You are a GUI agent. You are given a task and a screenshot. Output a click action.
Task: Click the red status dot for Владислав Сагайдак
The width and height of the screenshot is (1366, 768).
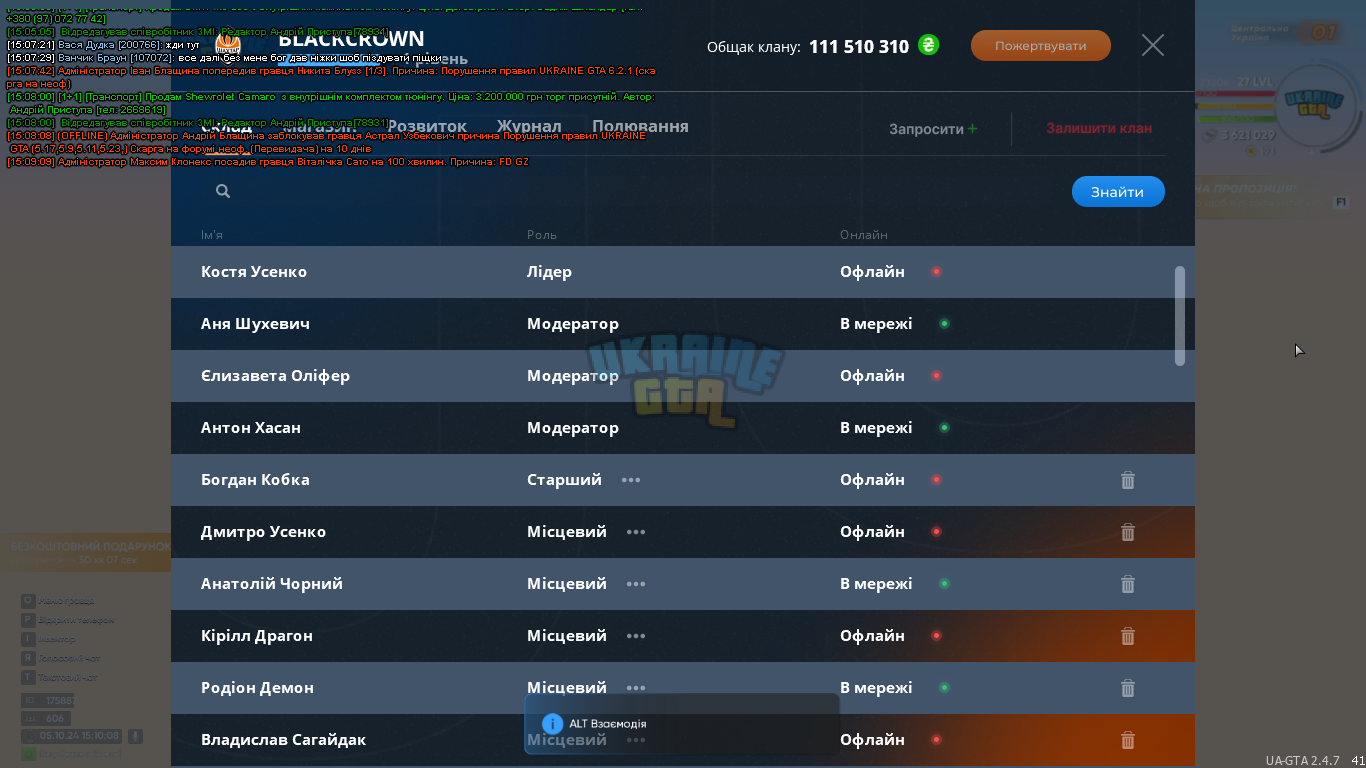coord(936,740)
